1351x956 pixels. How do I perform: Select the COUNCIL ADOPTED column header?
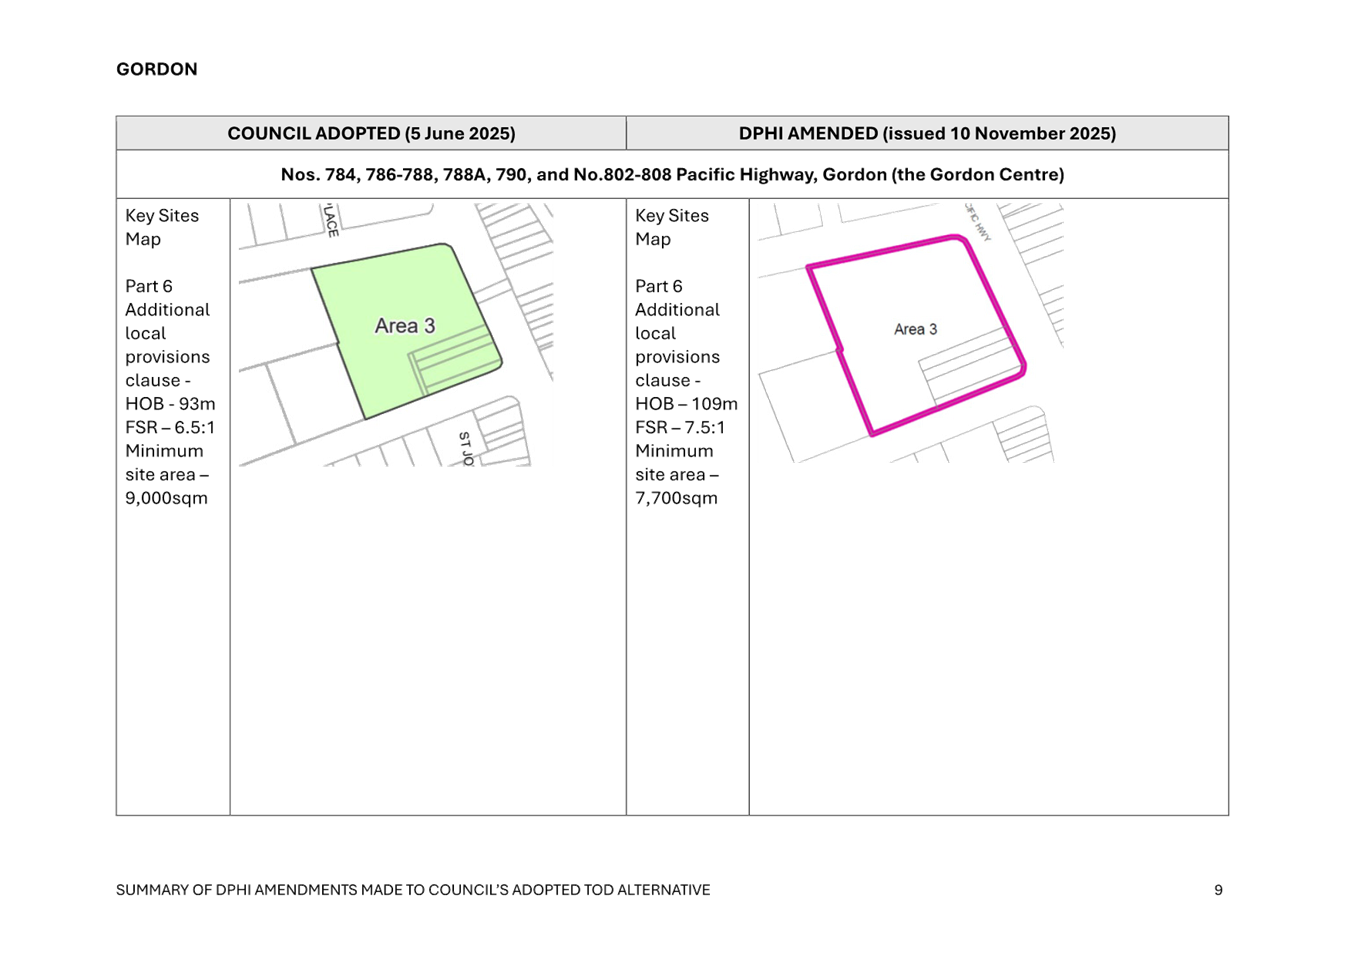coord(371,133)
